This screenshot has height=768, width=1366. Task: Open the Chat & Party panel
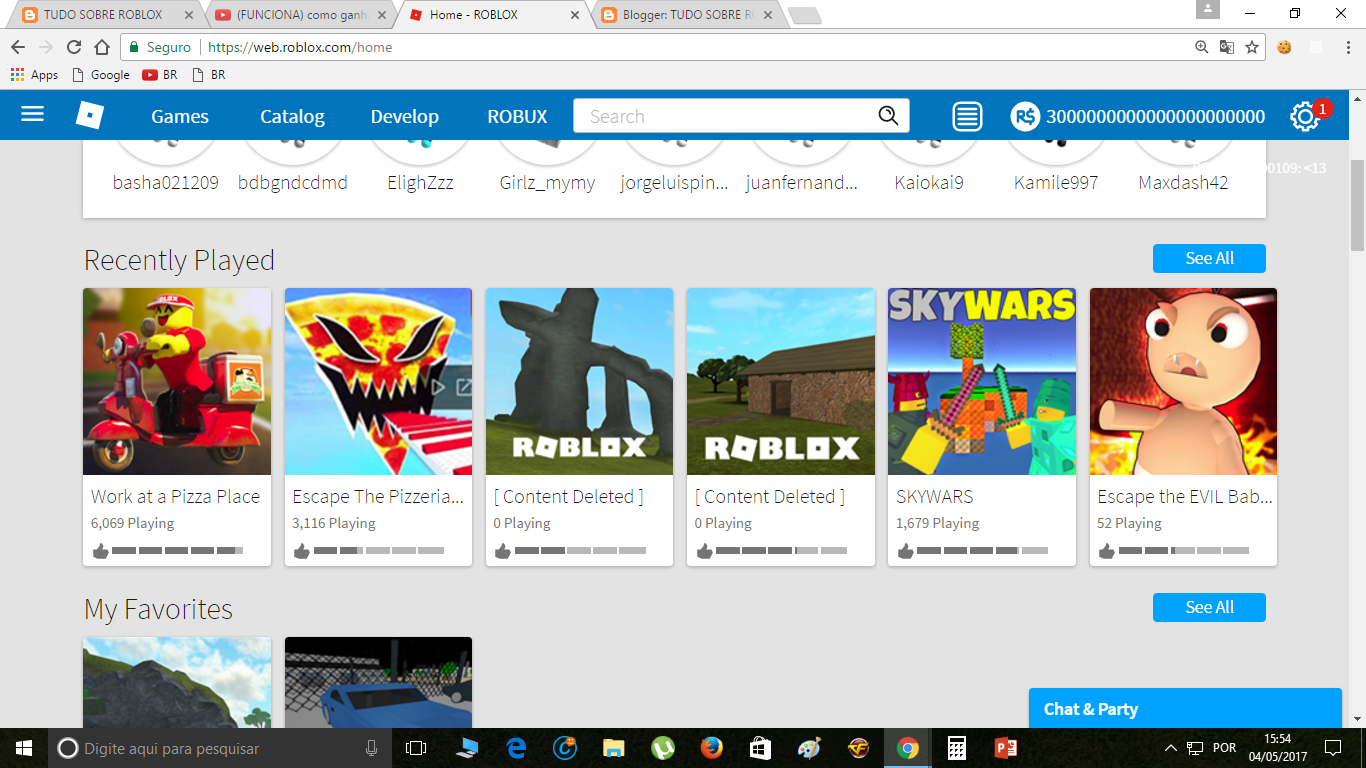click(x=1185, y=709)
